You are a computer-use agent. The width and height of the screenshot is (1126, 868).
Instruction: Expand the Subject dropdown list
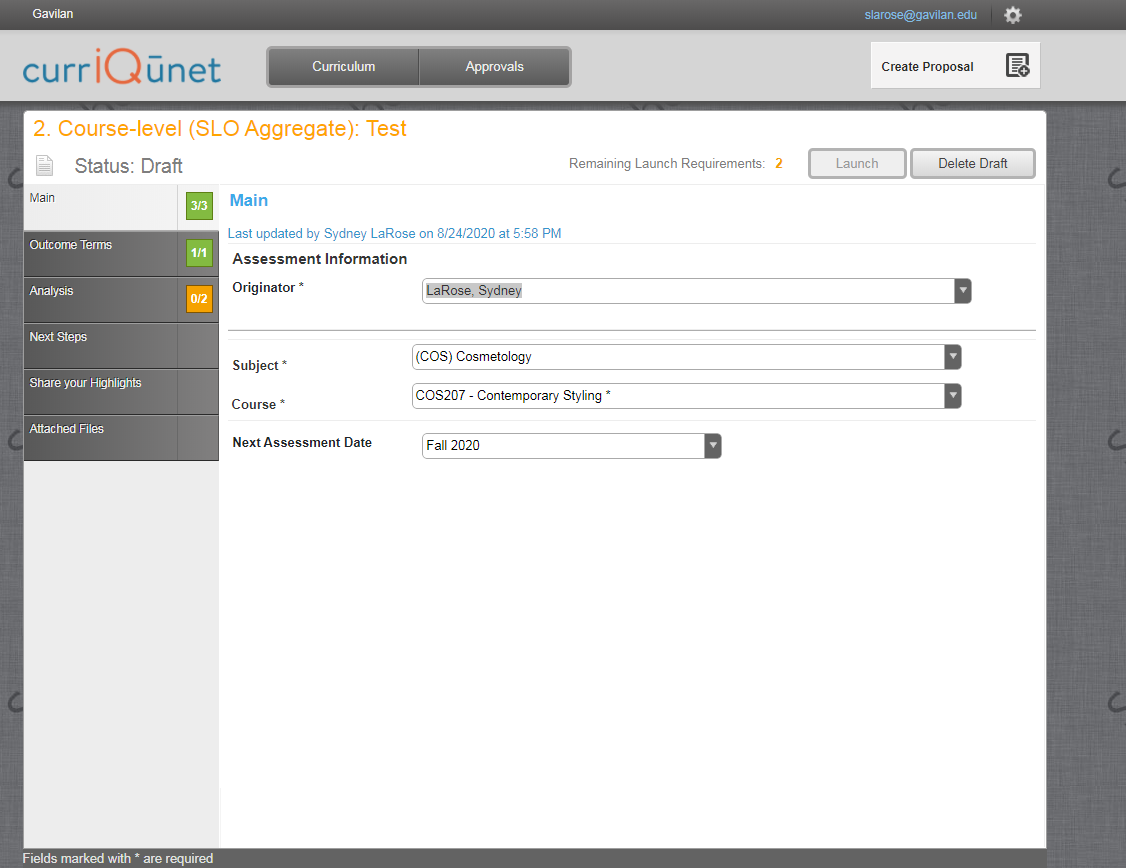point(953,357)
